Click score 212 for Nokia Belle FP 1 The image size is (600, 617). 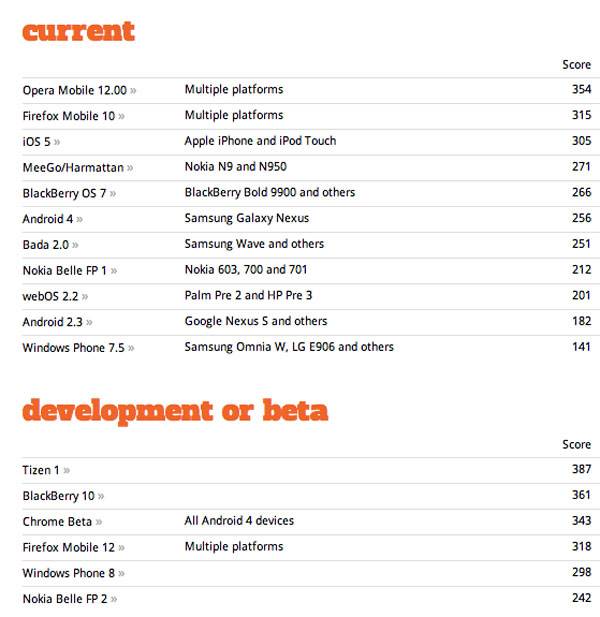(x=582, y=270)
